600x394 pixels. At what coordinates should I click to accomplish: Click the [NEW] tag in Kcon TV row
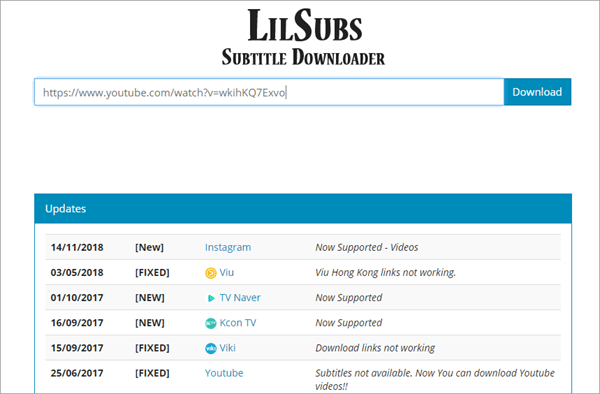pos(150,323)
